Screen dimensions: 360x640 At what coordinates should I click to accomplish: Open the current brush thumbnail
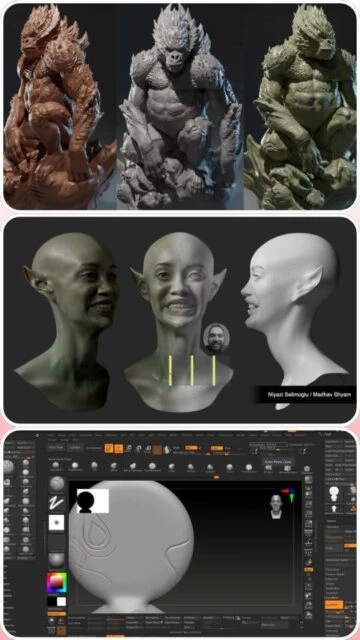57,484
